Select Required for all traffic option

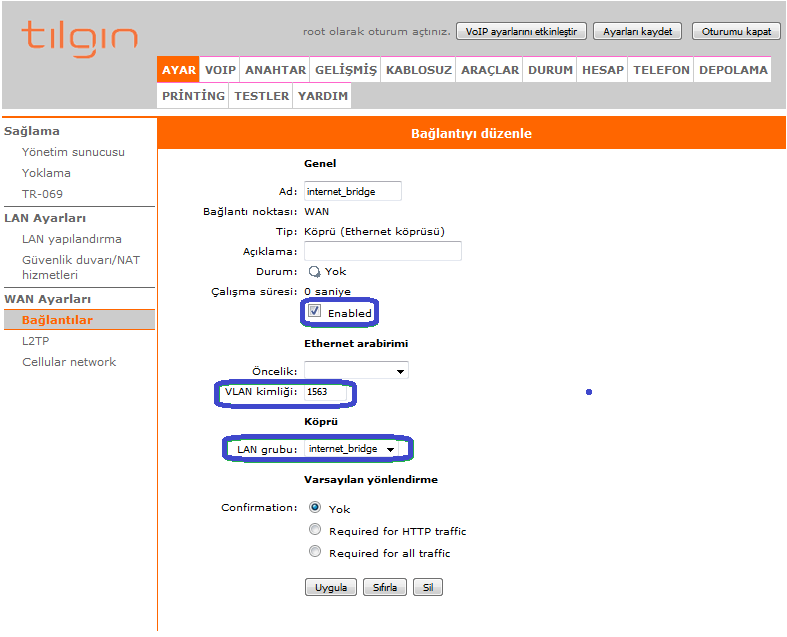point(315,552)
